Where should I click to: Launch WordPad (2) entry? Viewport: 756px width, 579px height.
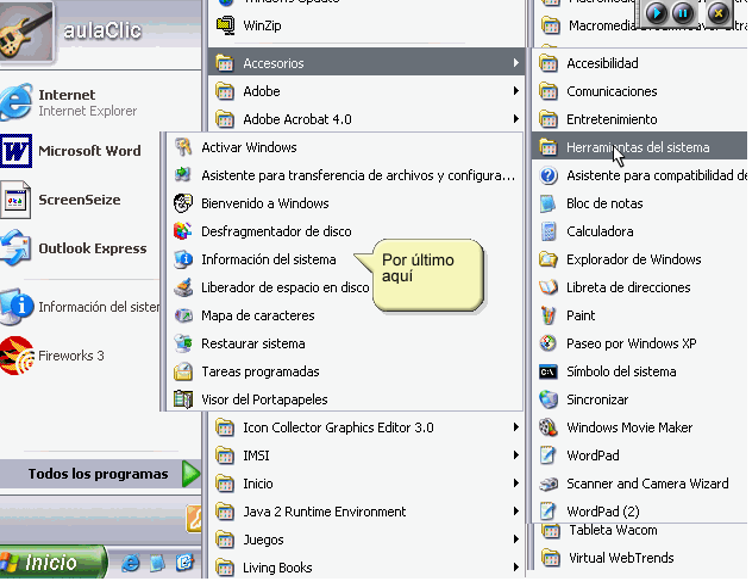pos(640,511)
